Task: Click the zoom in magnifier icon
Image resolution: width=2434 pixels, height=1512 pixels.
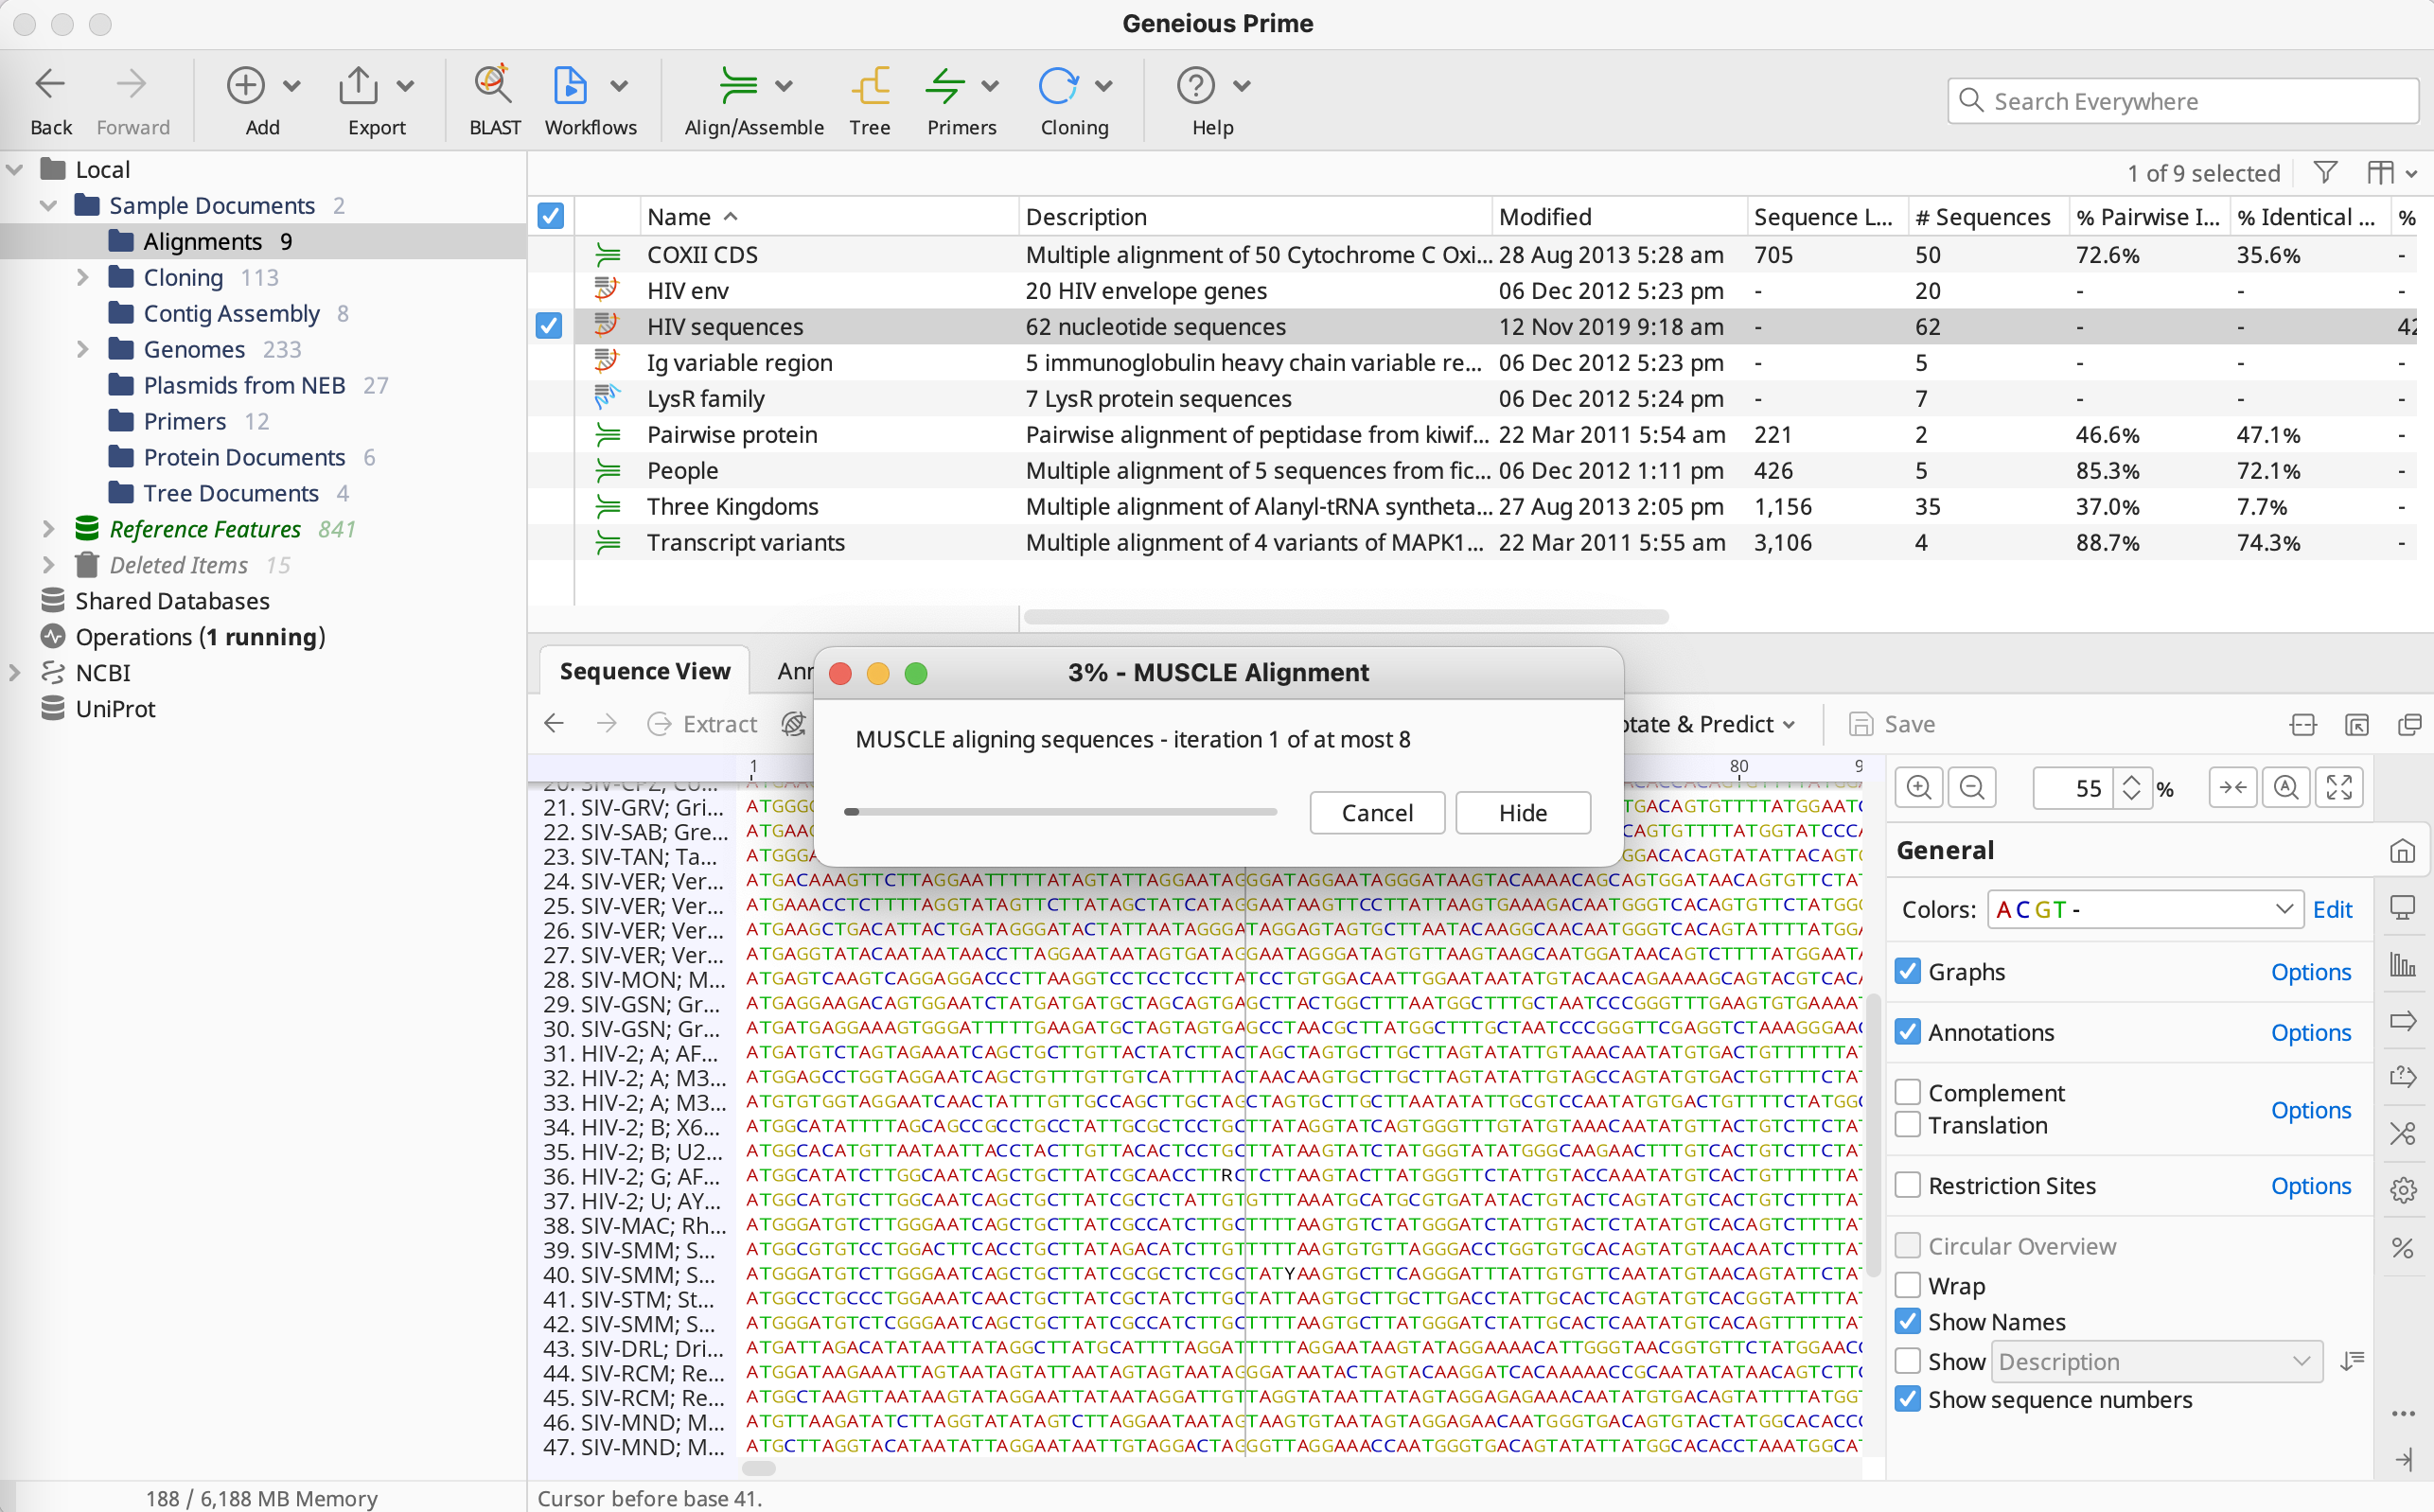Action: (1918, 788)
